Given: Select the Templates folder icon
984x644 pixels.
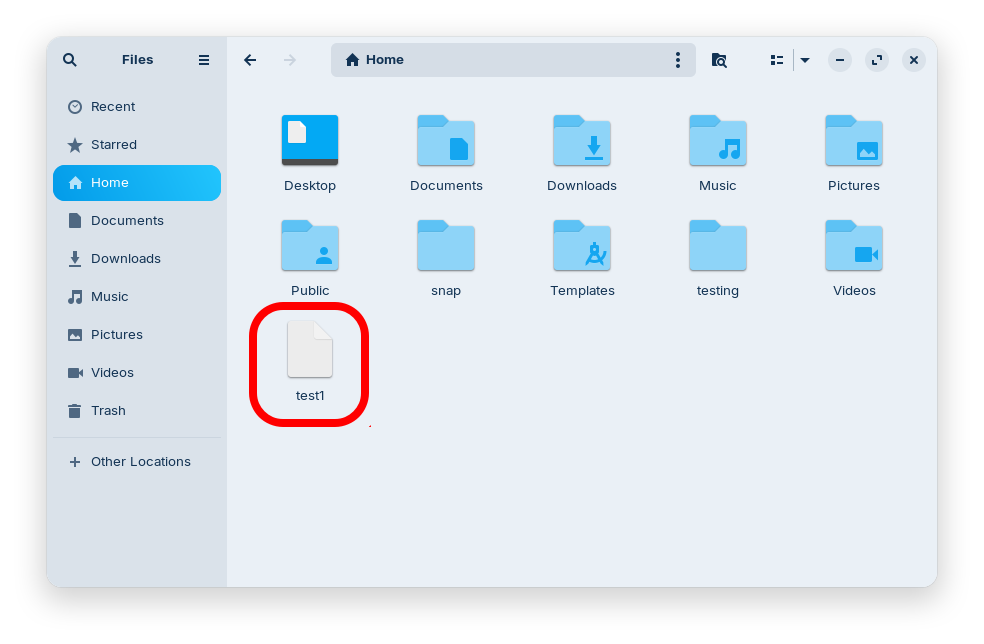Looking at the screenshot, I should tap(582, 245).
